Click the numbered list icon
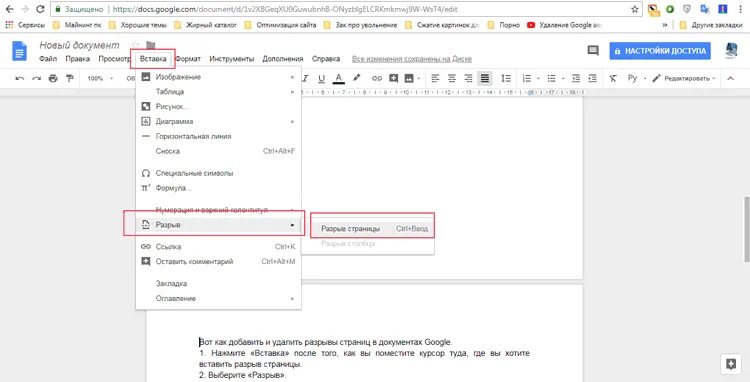The image size is (750, 382). [x=527, y=78]
